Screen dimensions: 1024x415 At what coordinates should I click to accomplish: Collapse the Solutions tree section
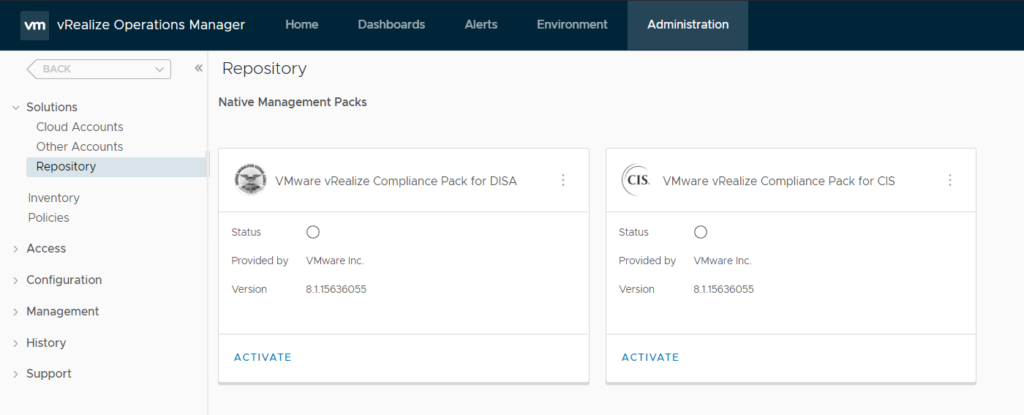16,108
